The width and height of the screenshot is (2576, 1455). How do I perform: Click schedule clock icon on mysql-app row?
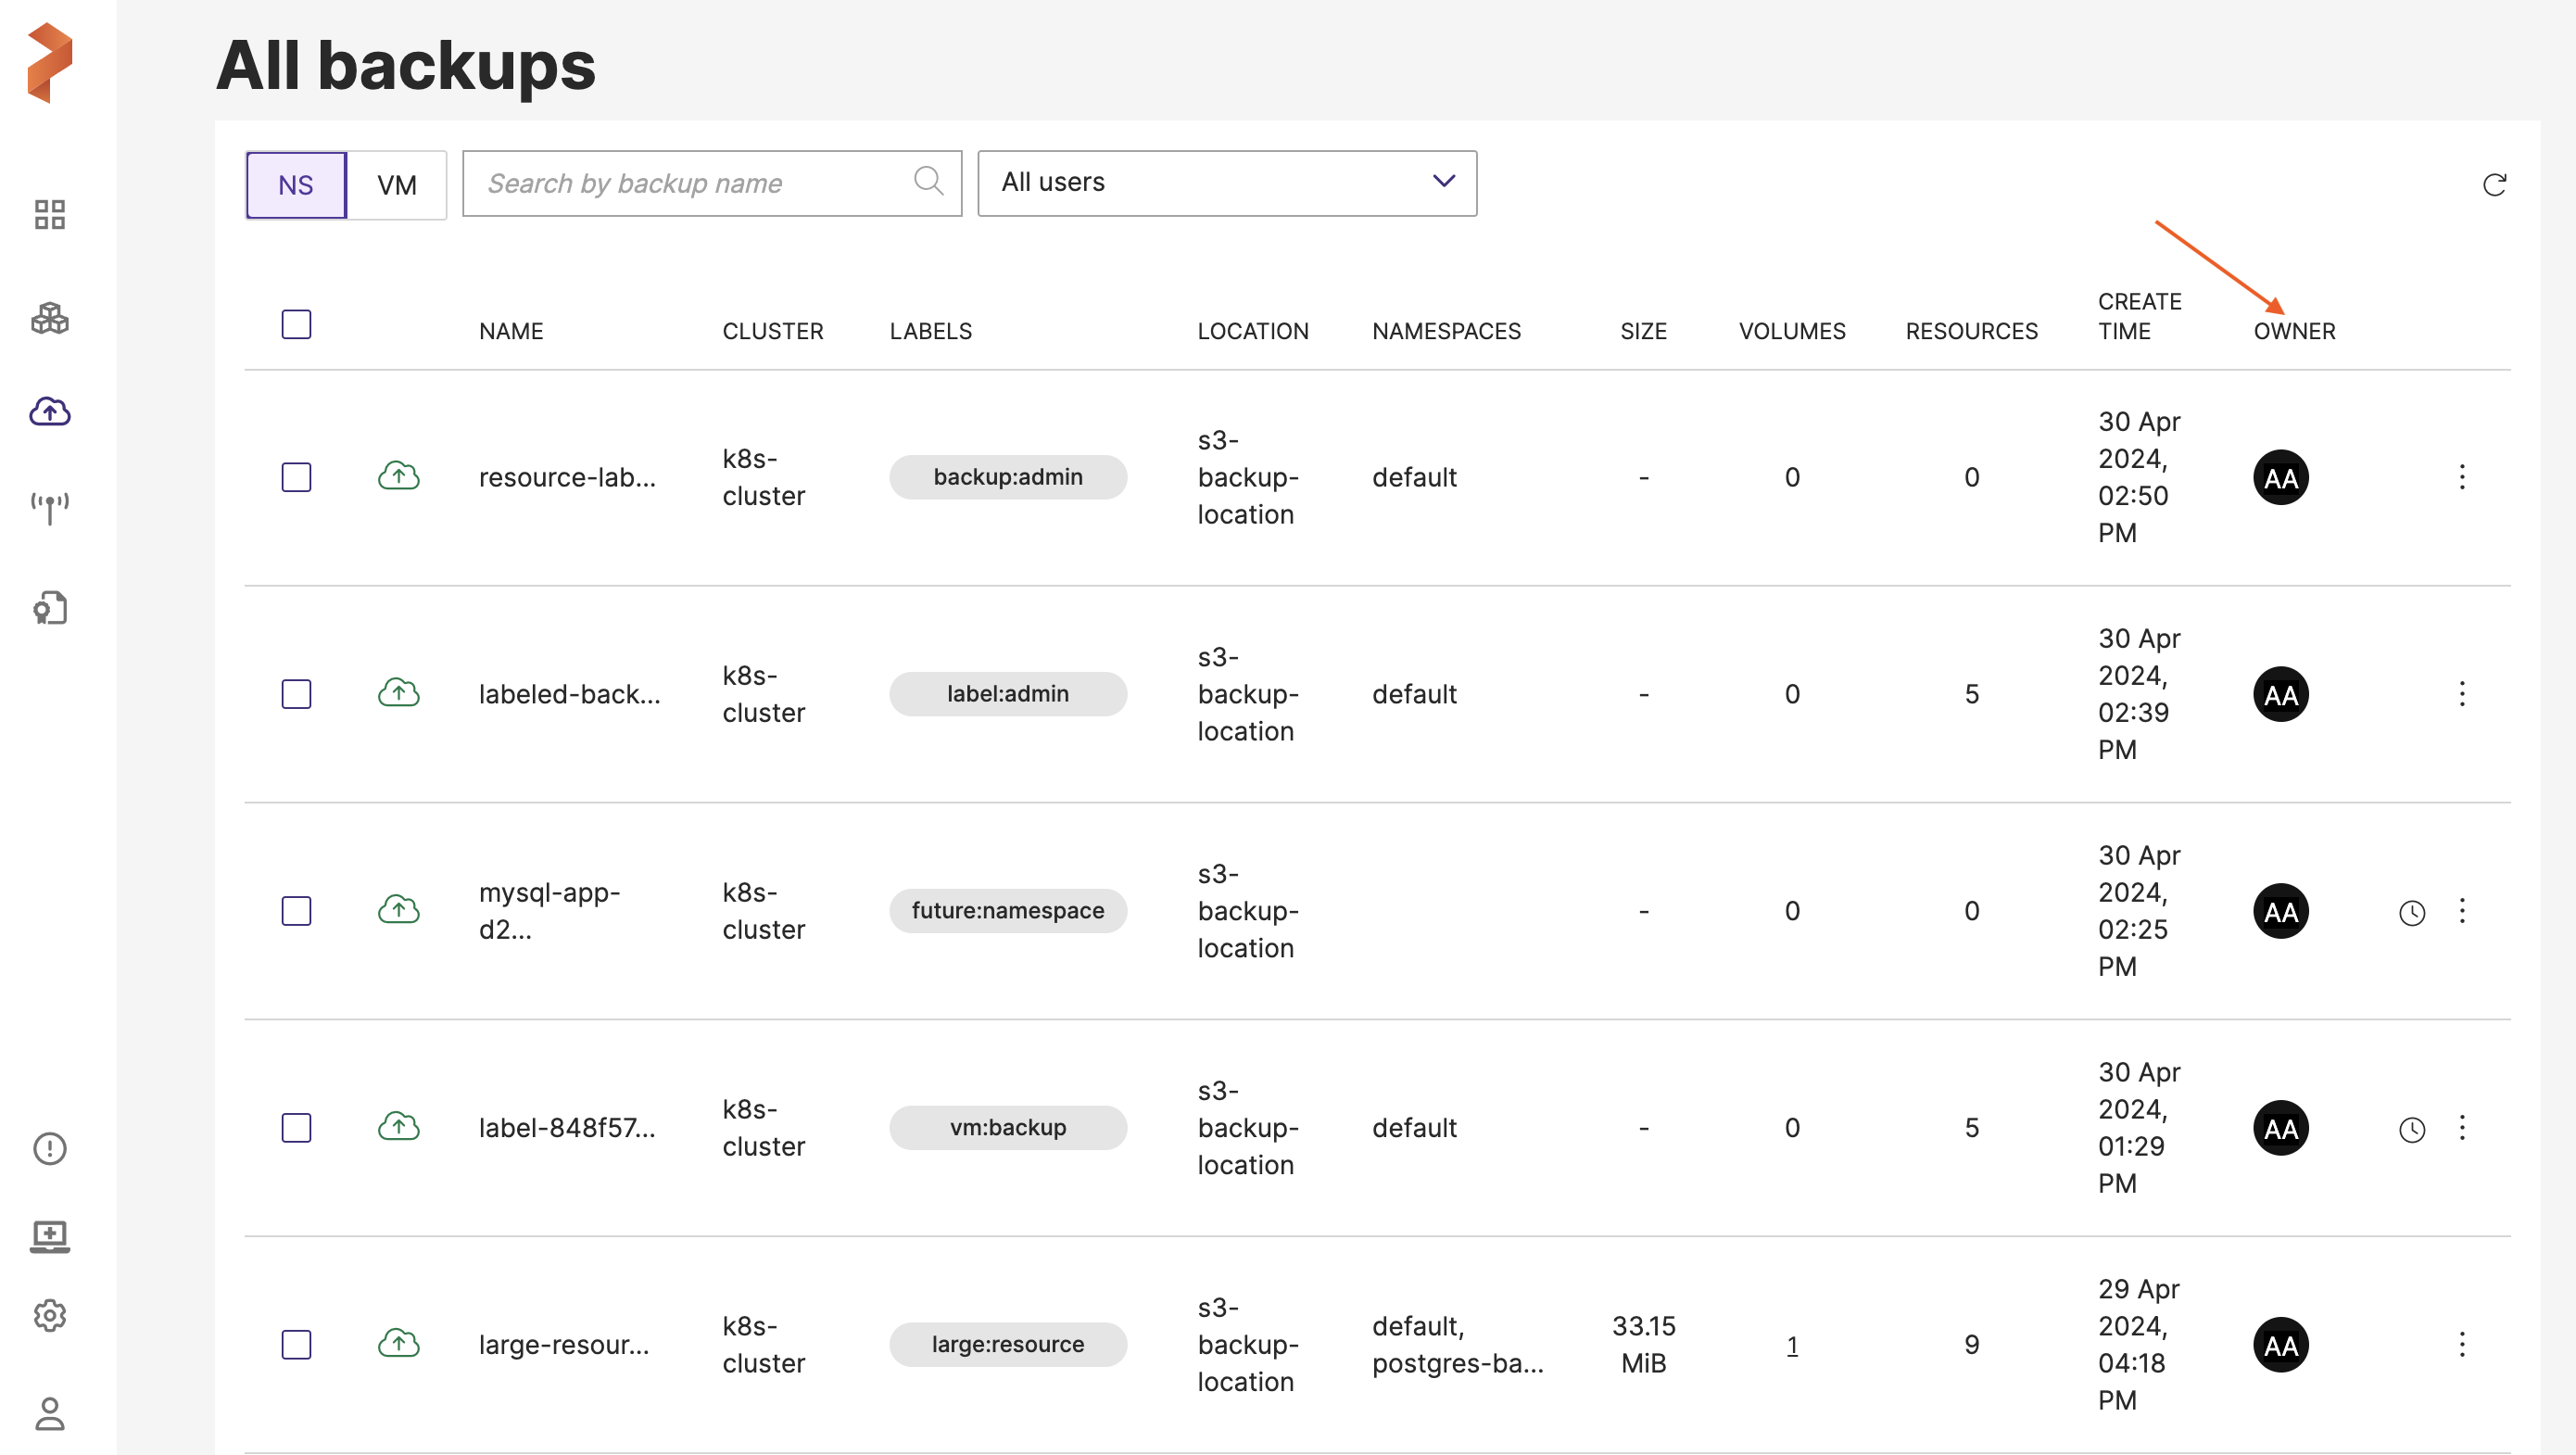(x=2412, y=912)
